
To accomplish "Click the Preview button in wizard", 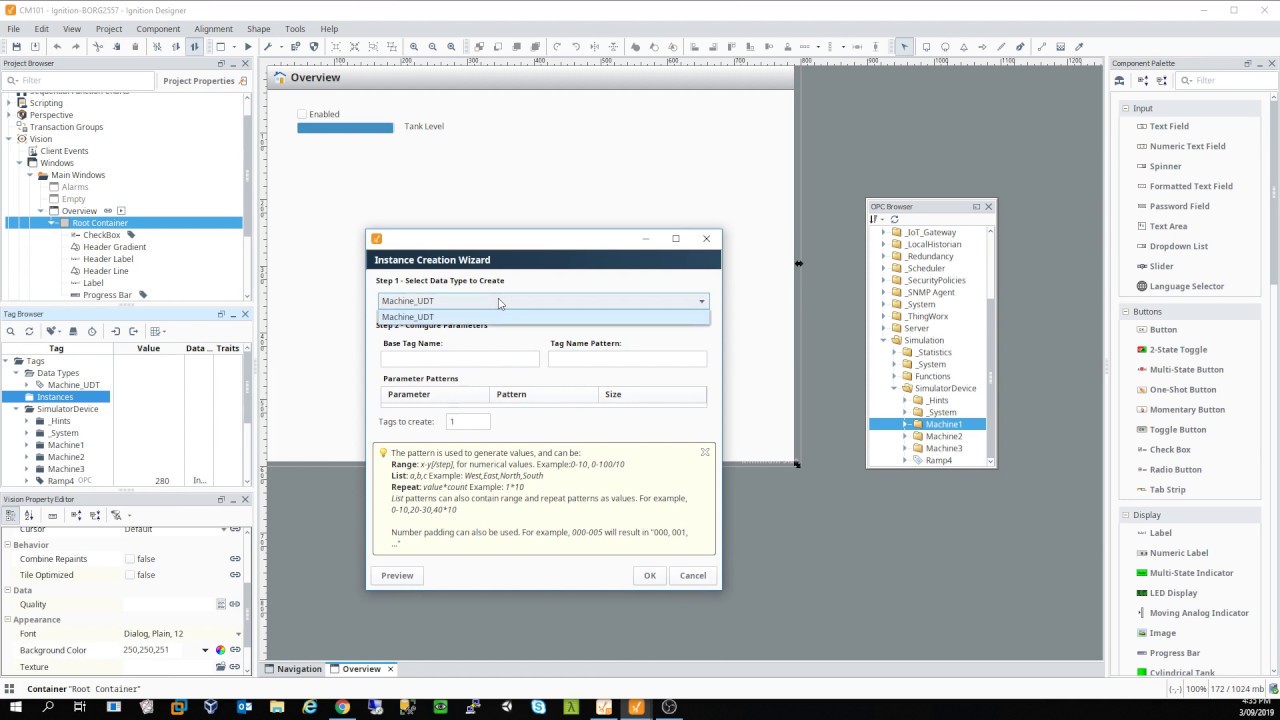I will click(x=397, y=576).
